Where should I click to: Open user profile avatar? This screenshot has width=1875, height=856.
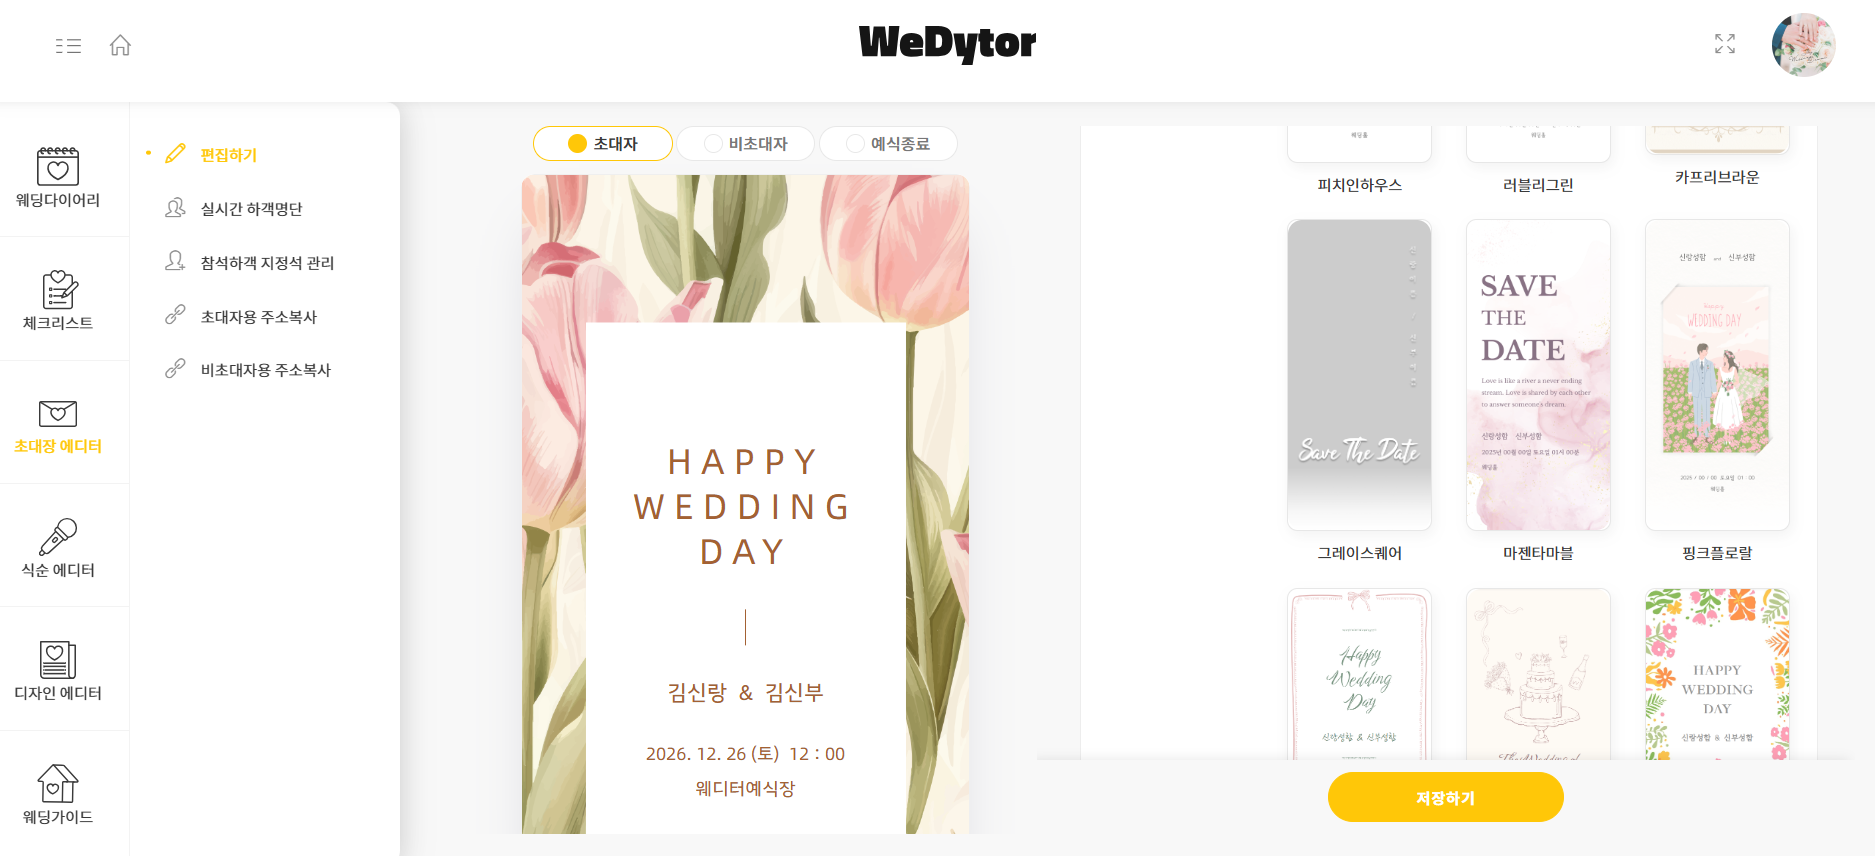click(1803, 45)
